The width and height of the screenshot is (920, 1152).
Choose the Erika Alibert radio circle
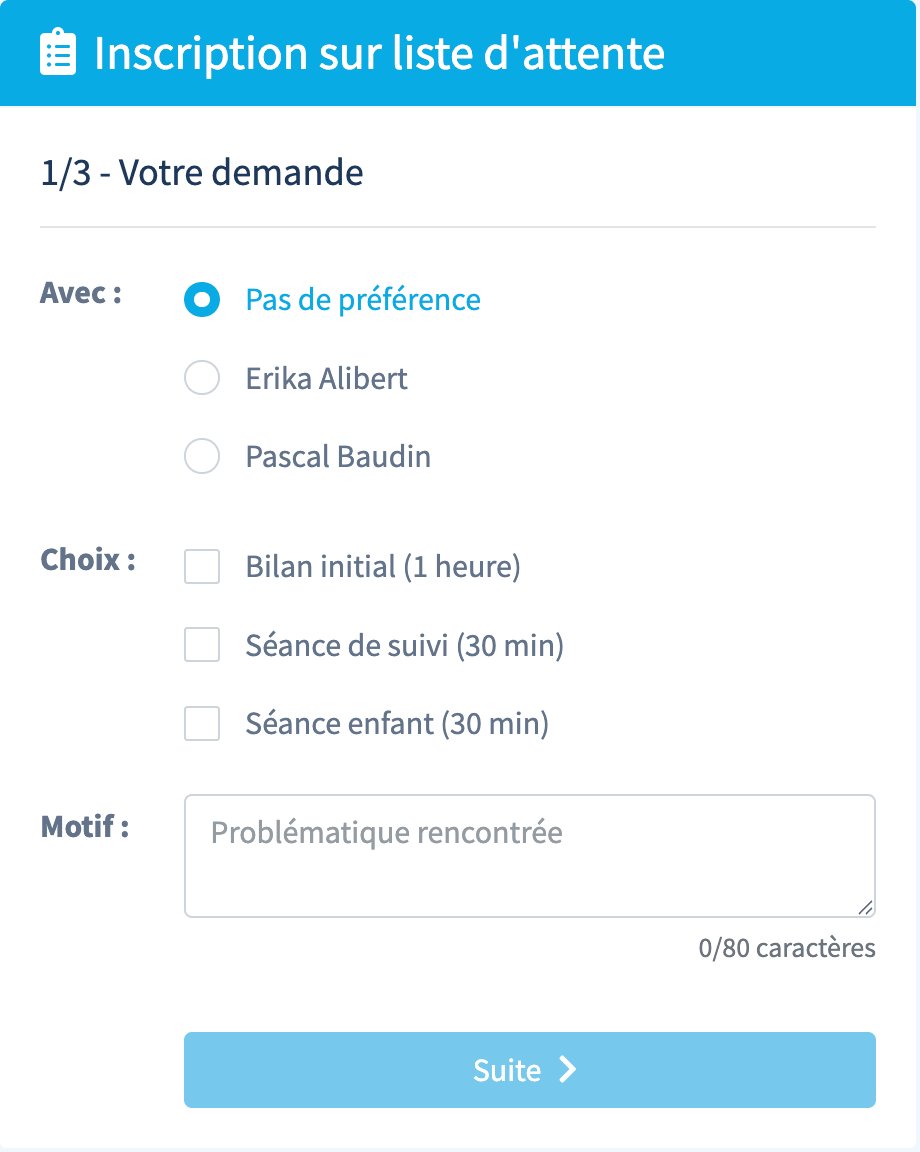tap(202, 379)
